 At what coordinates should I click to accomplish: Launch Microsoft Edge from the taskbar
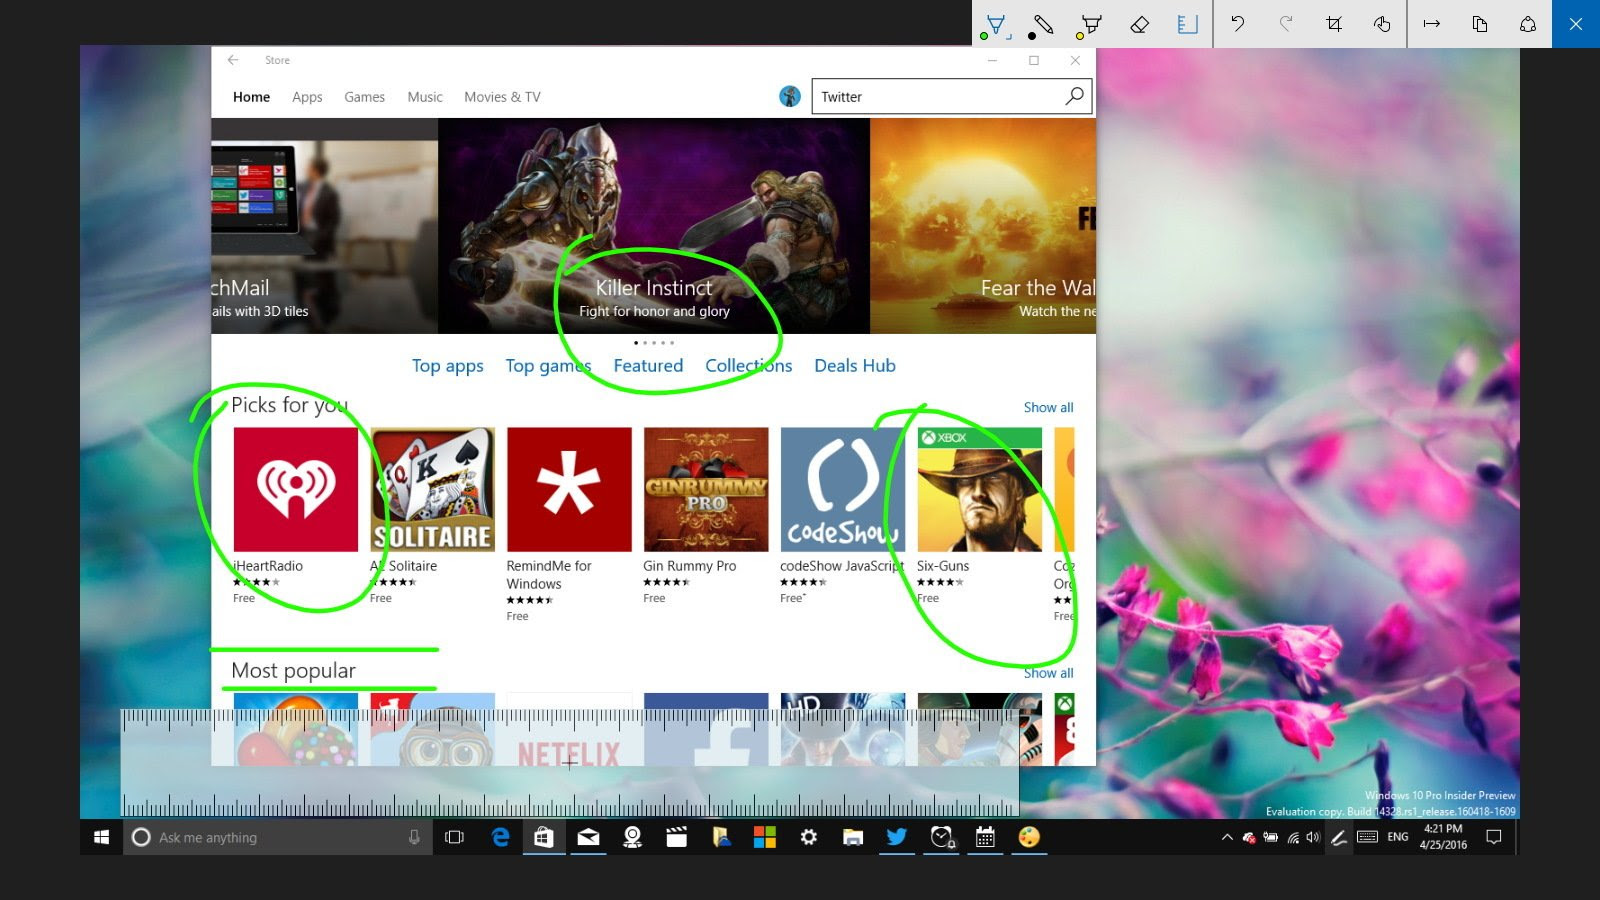[x=500, y=837]
